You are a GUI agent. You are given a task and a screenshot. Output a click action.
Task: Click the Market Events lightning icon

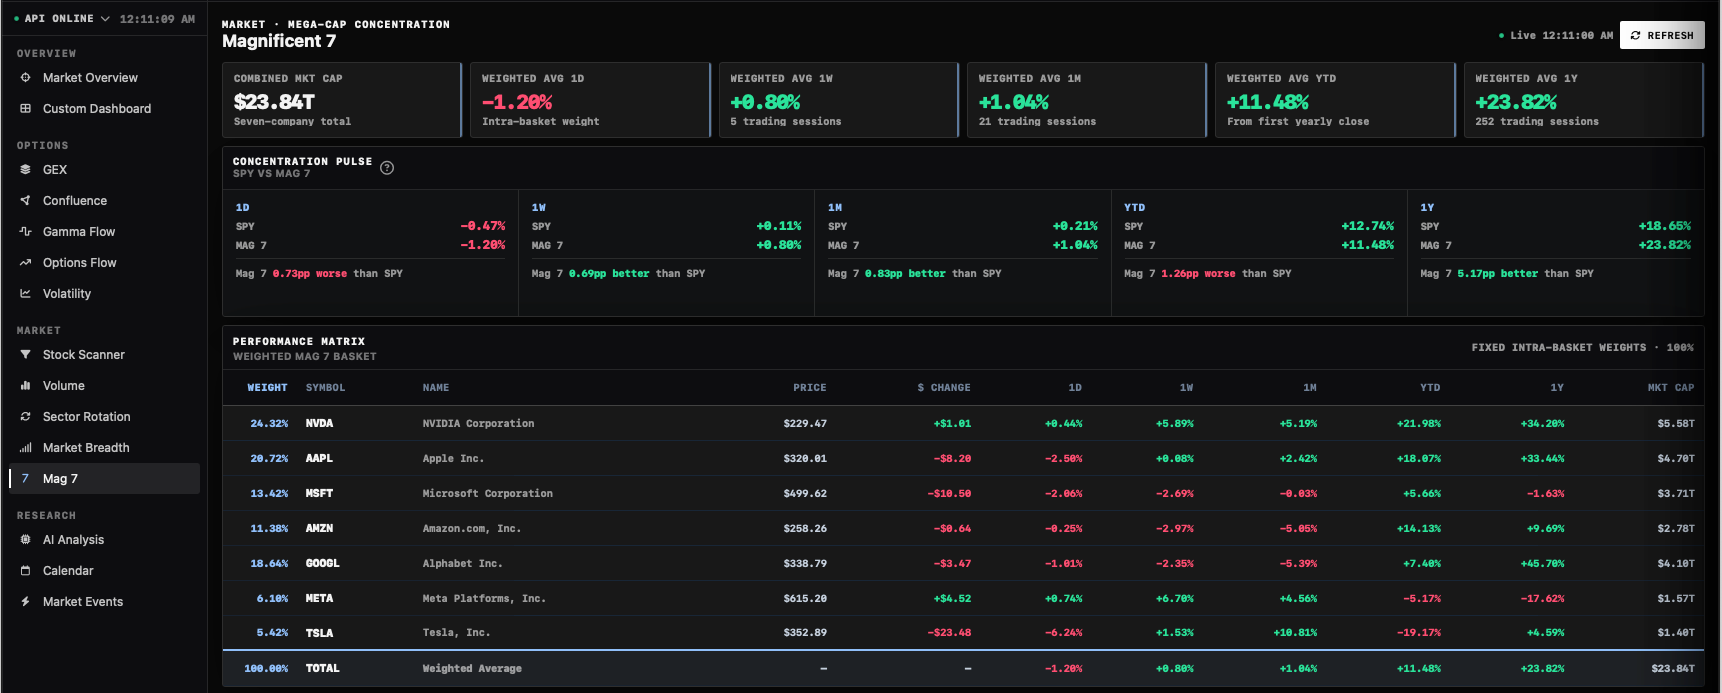point(25,602)
